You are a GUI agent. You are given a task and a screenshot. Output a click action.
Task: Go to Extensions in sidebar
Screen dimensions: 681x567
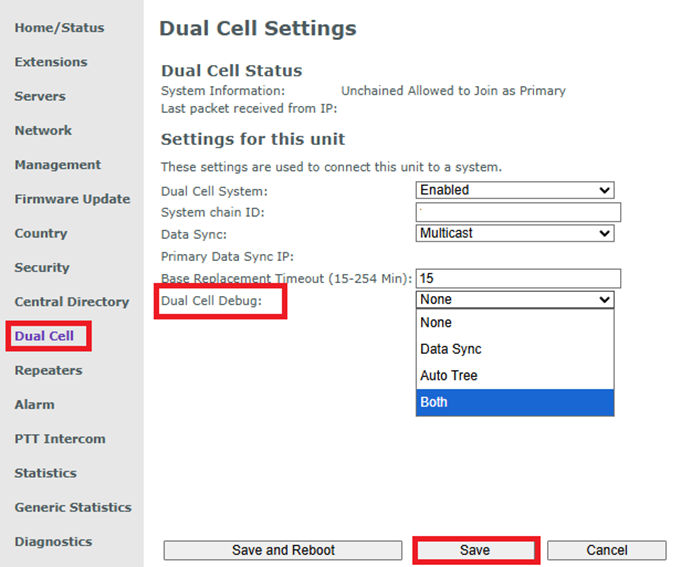click(x=51, y=62)
